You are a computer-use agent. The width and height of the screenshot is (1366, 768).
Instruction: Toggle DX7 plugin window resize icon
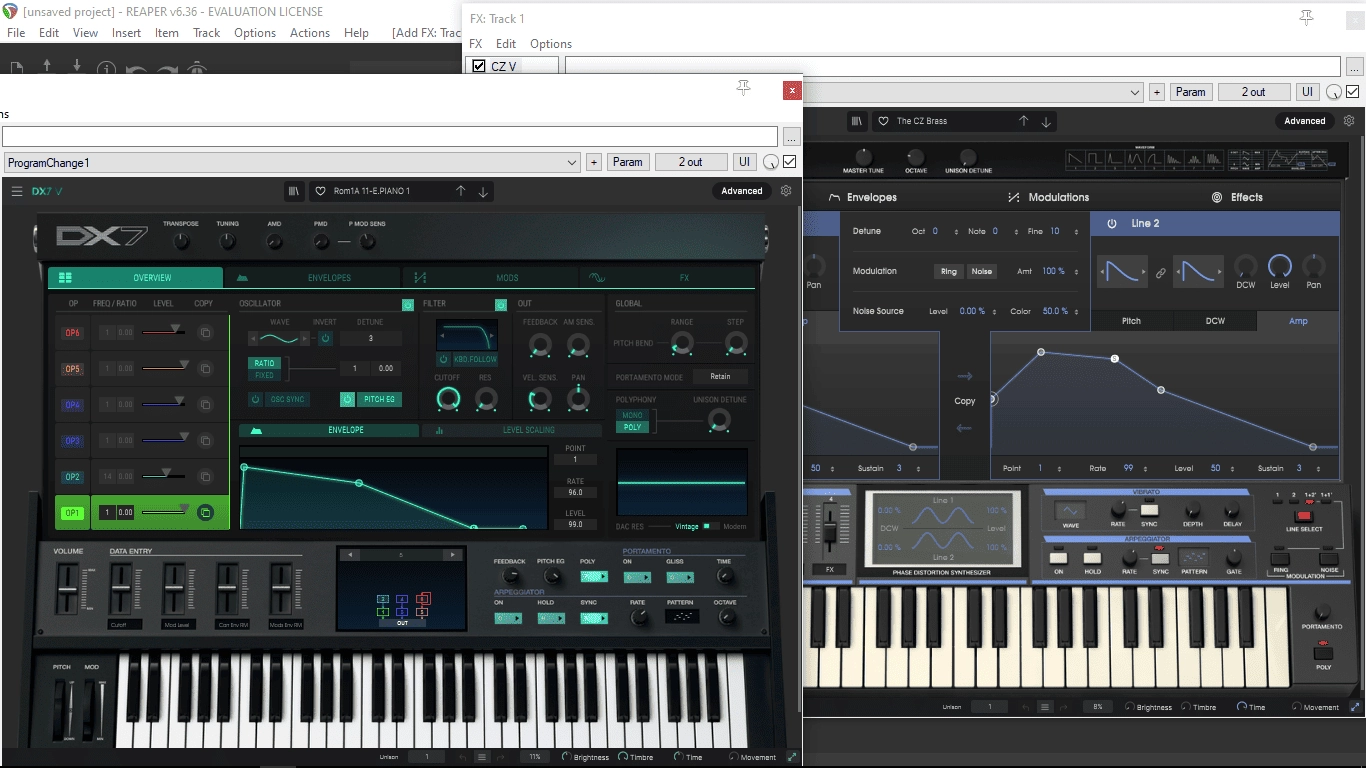pyautogui.click(x=792, y=757)
